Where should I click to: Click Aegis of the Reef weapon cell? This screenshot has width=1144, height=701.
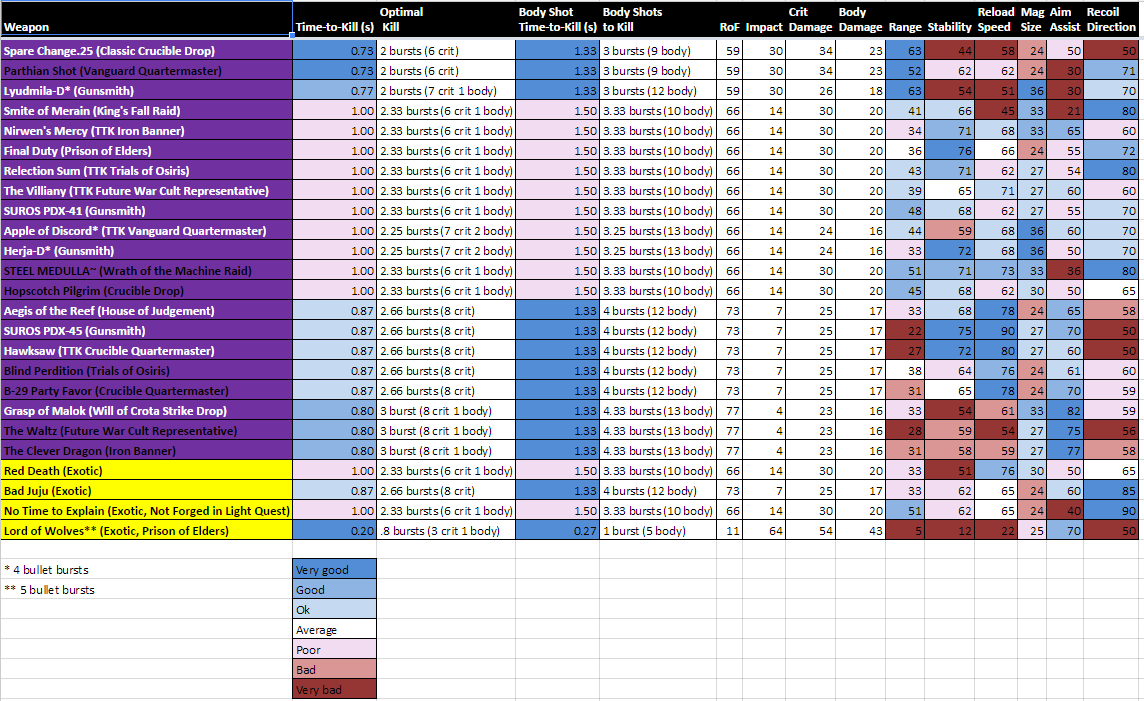[147, 311]
